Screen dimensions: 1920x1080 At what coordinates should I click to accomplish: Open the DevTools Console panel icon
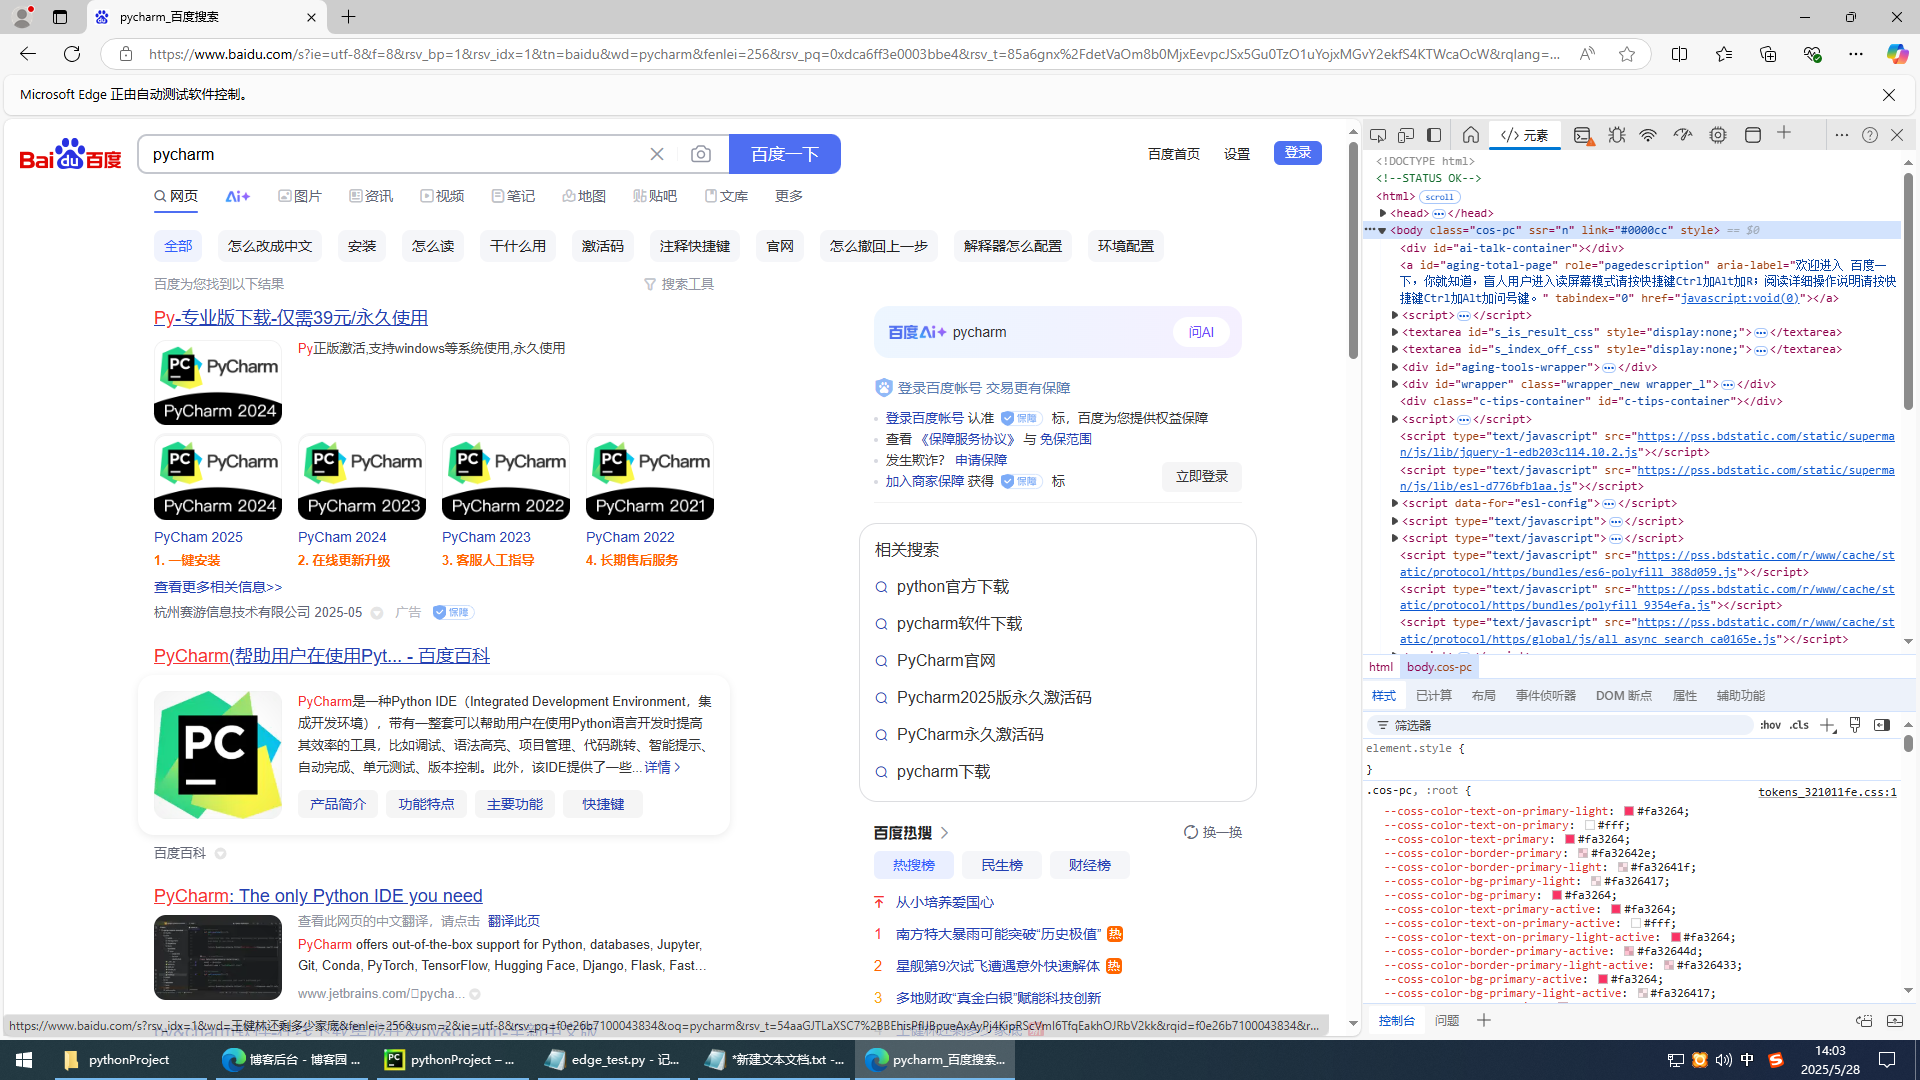(1582, 135)
